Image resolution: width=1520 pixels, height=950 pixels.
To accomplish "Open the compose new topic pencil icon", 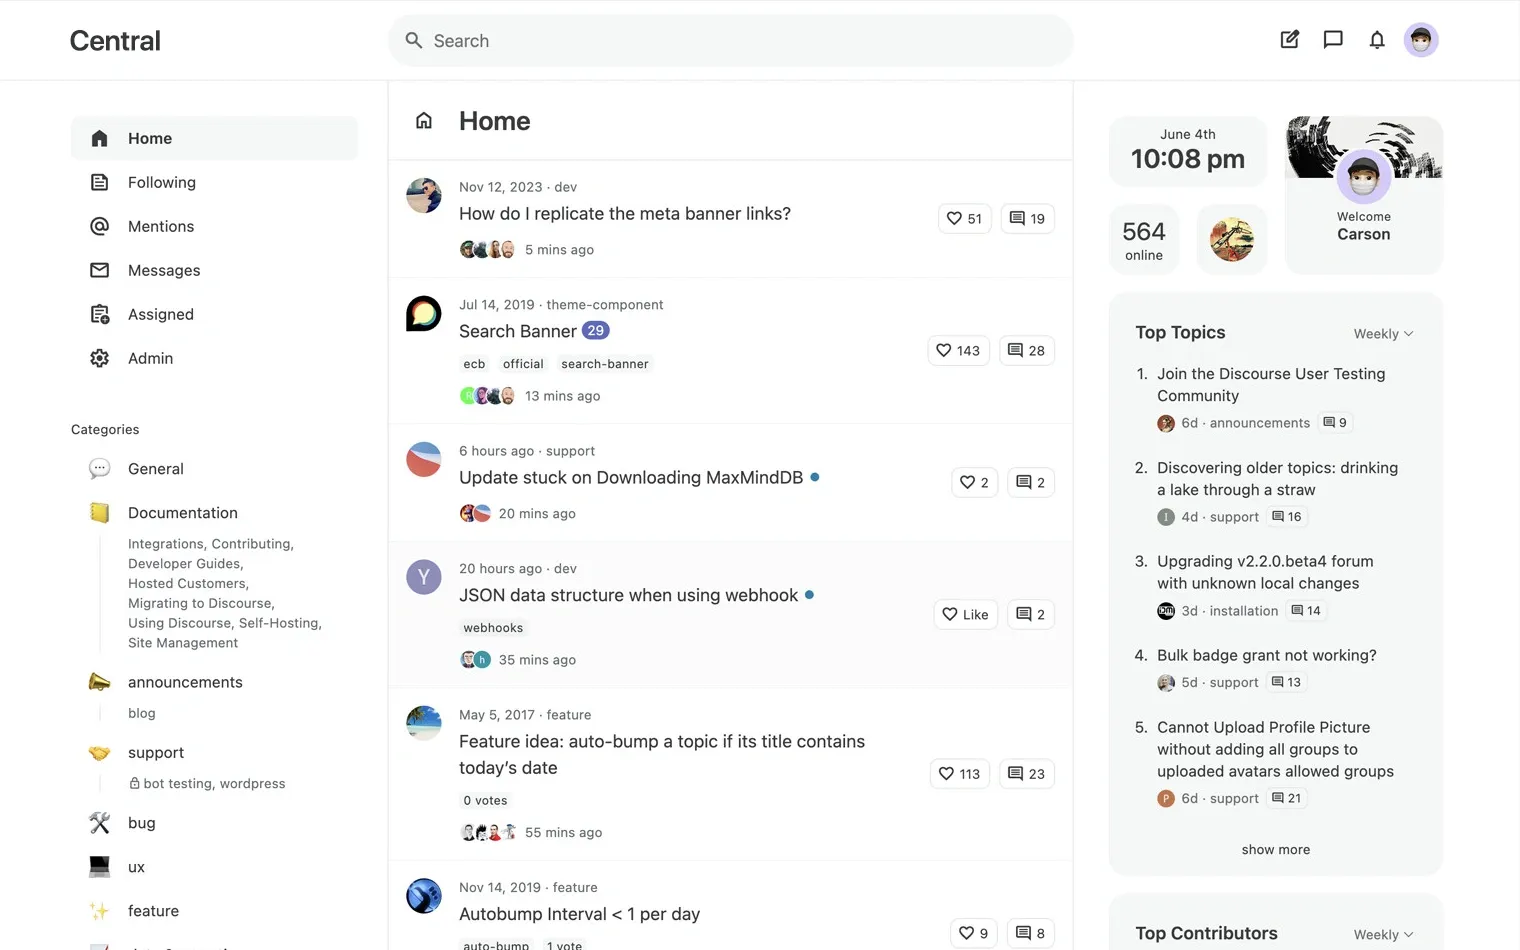I will [1289, 40].
